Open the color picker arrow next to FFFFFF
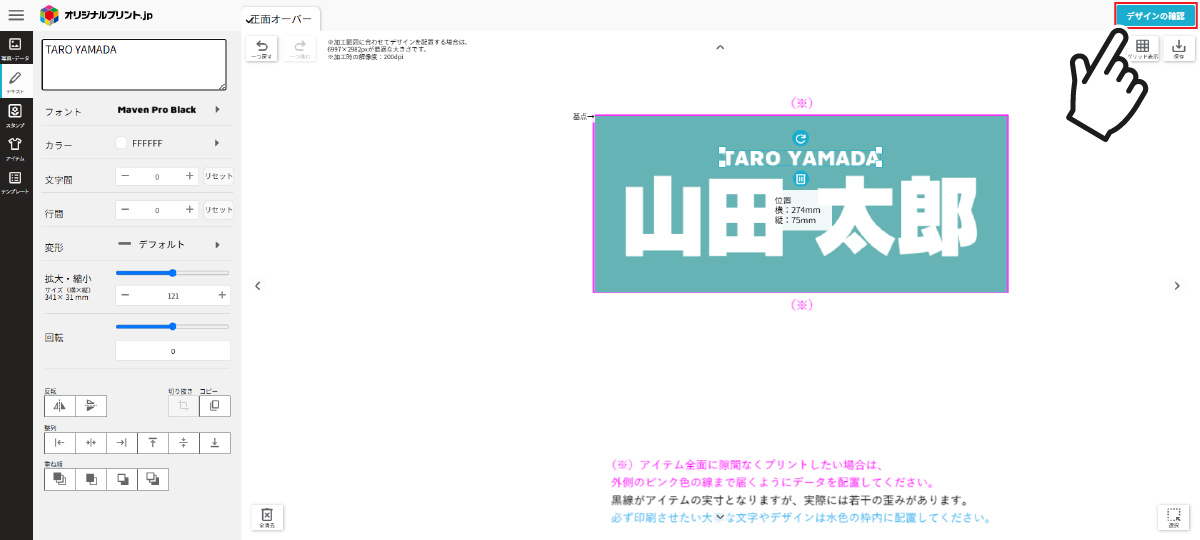This screenshot has height=540, width=1200. tap(217, 144)
